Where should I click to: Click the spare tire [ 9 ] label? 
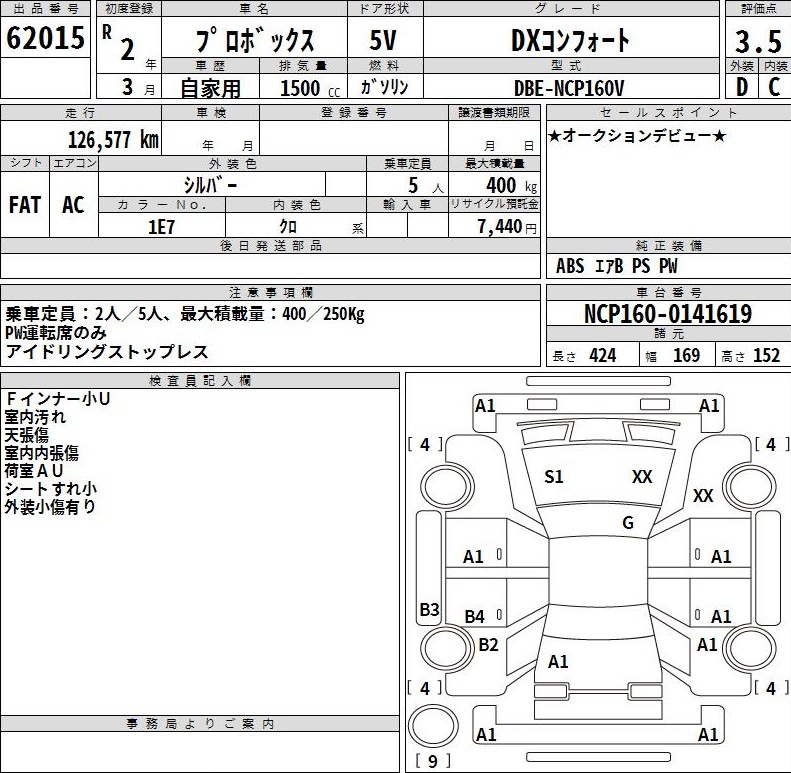pos(433,761)
